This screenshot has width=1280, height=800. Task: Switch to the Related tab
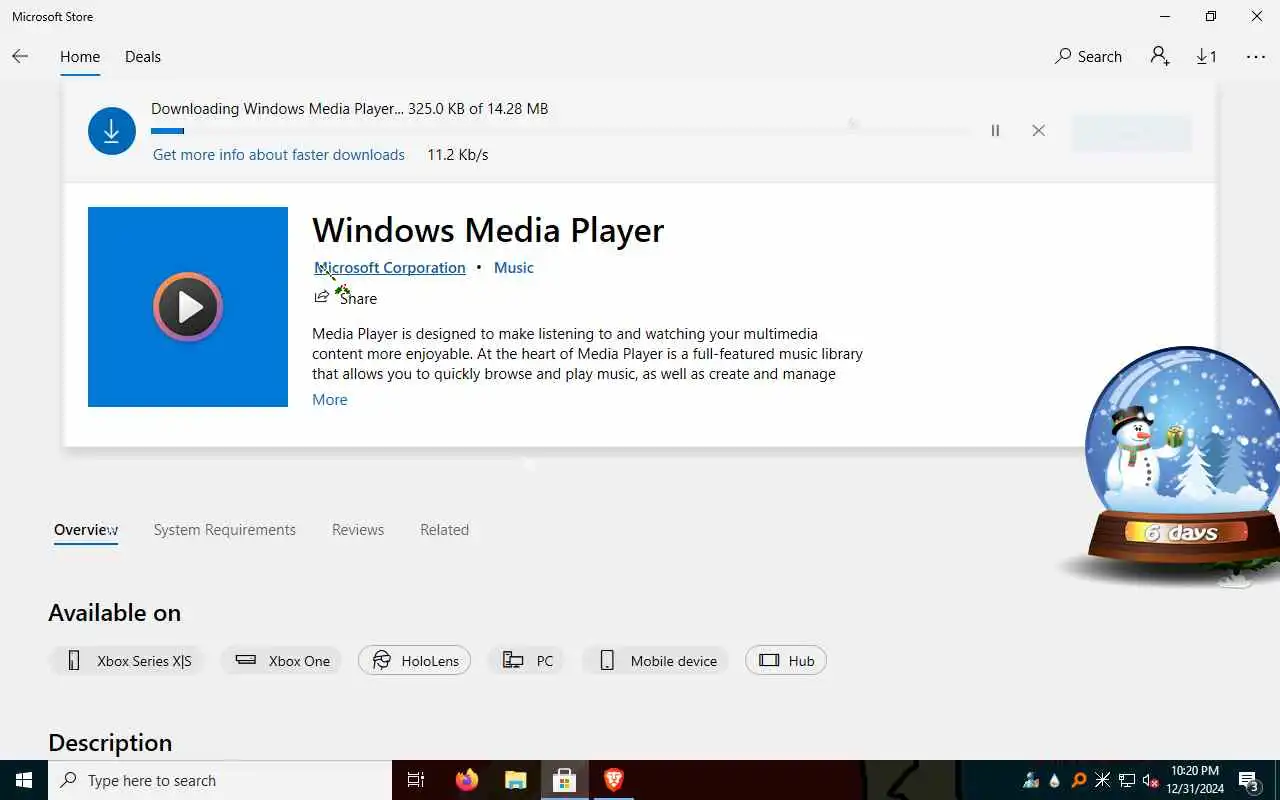tap(444, 530)
